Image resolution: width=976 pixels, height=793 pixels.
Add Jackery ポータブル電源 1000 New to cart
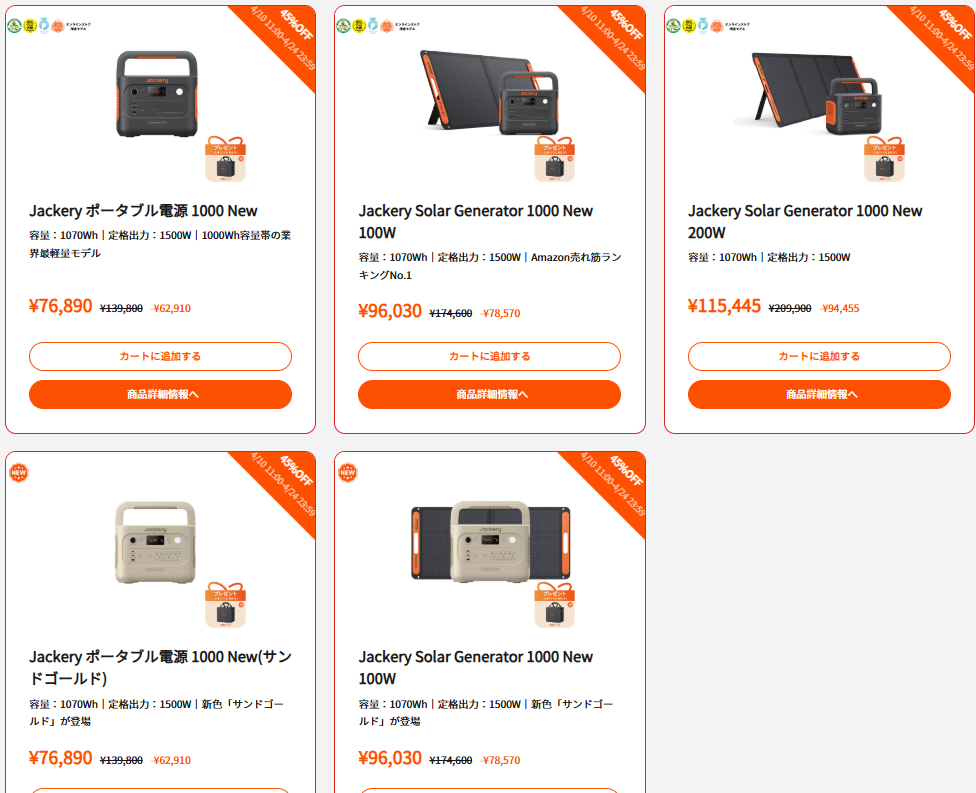[160, 357]
